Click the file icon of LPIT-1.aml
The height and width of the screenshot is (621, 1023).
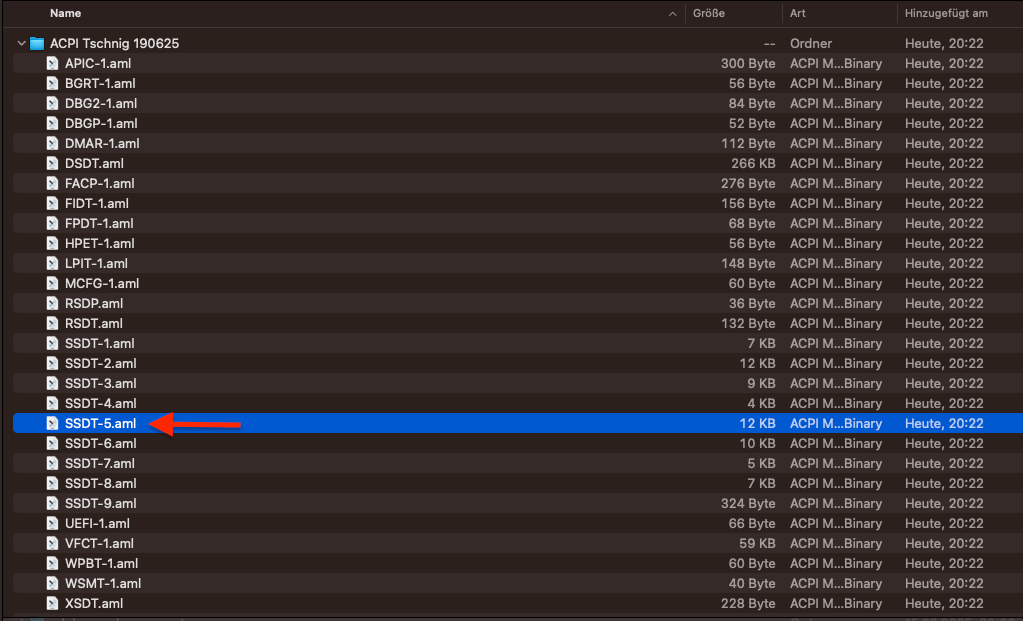[x=52, y=264]
